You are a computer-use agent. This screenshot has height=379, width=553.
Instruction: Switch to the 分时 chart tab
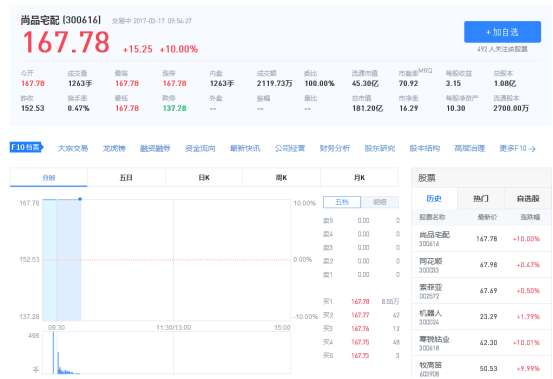[x=49, y=177]
